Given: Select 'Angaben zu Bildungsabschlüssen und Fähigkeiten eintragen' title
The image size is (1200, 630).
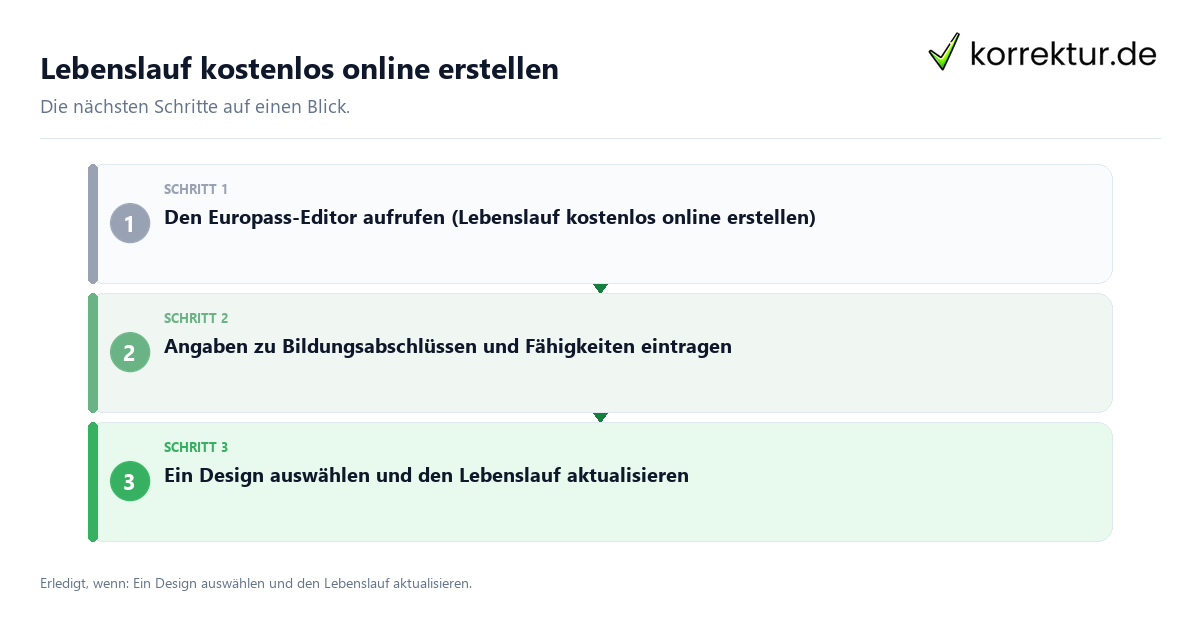Looking at the screenshot, I should 448,346.
